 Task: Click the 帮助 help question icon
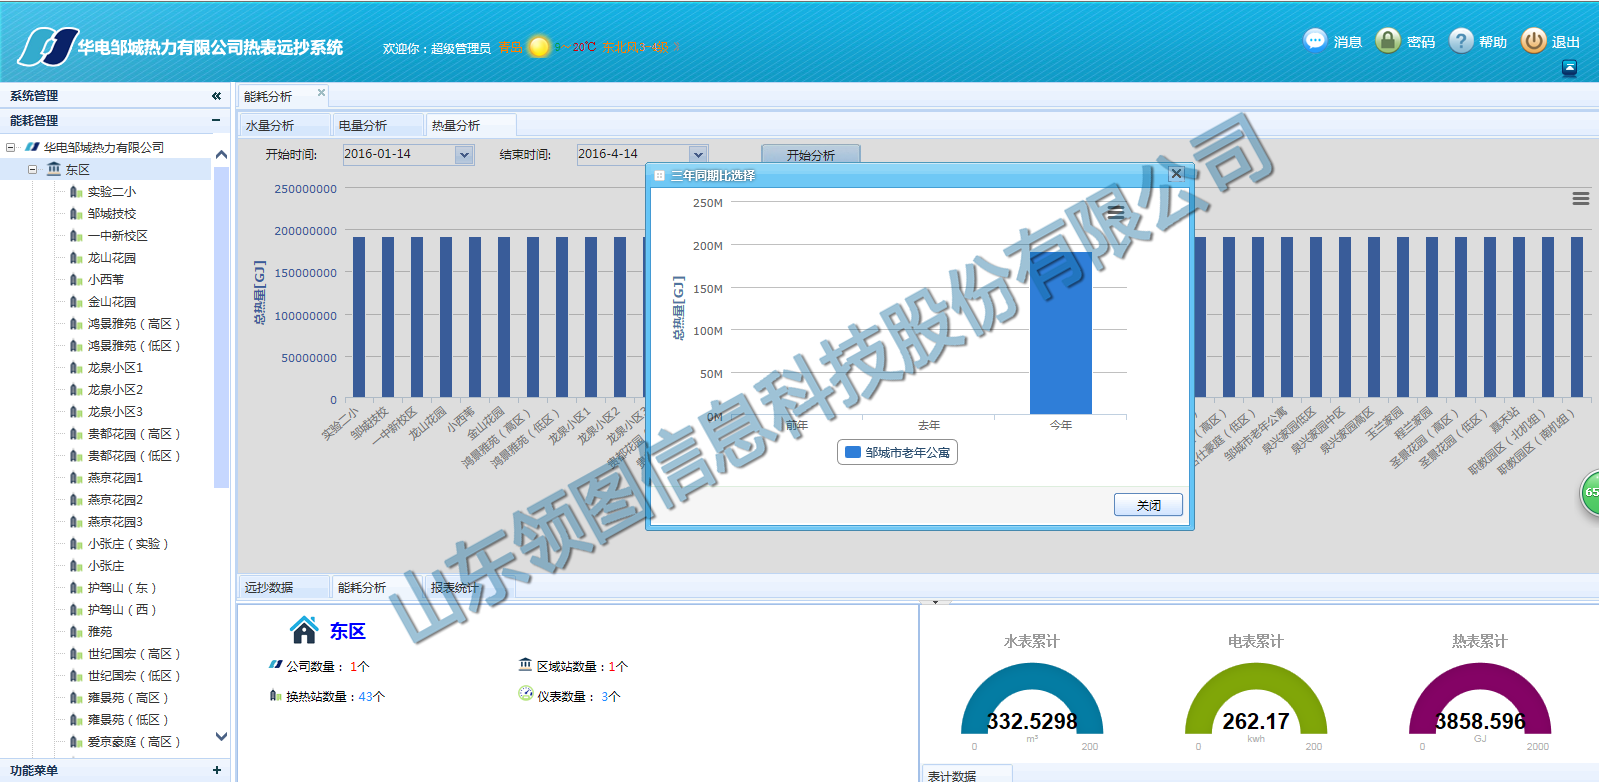[1461, 40]
